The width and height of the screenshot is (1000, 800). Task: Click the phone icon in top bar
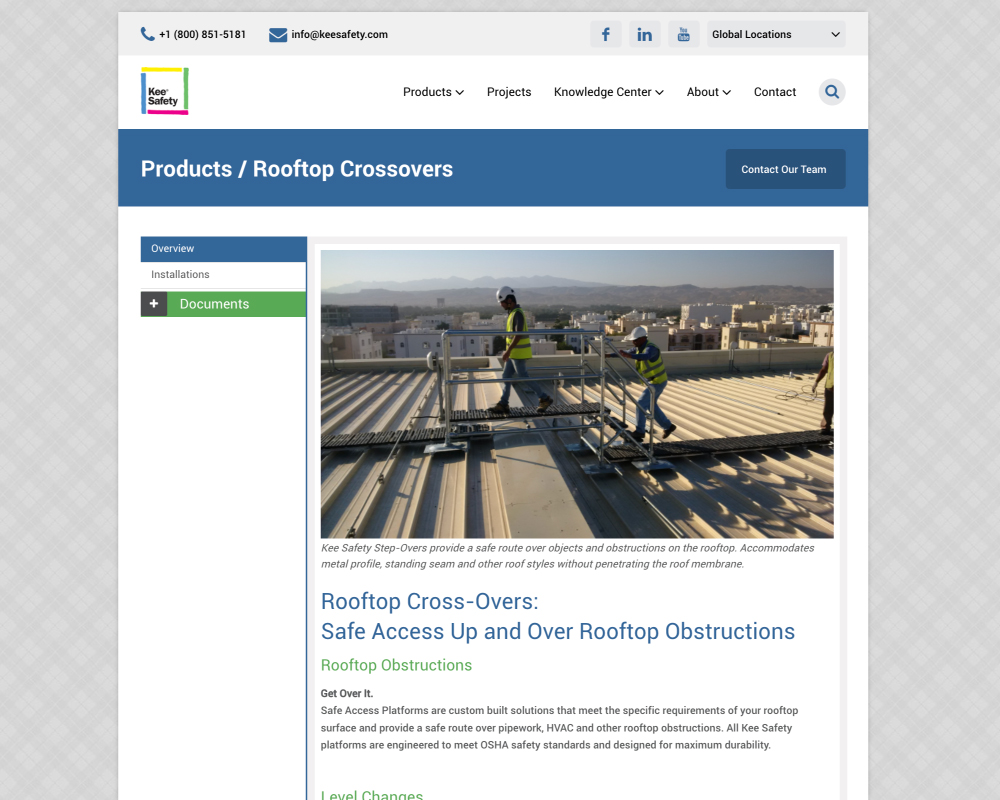[148, 34]
